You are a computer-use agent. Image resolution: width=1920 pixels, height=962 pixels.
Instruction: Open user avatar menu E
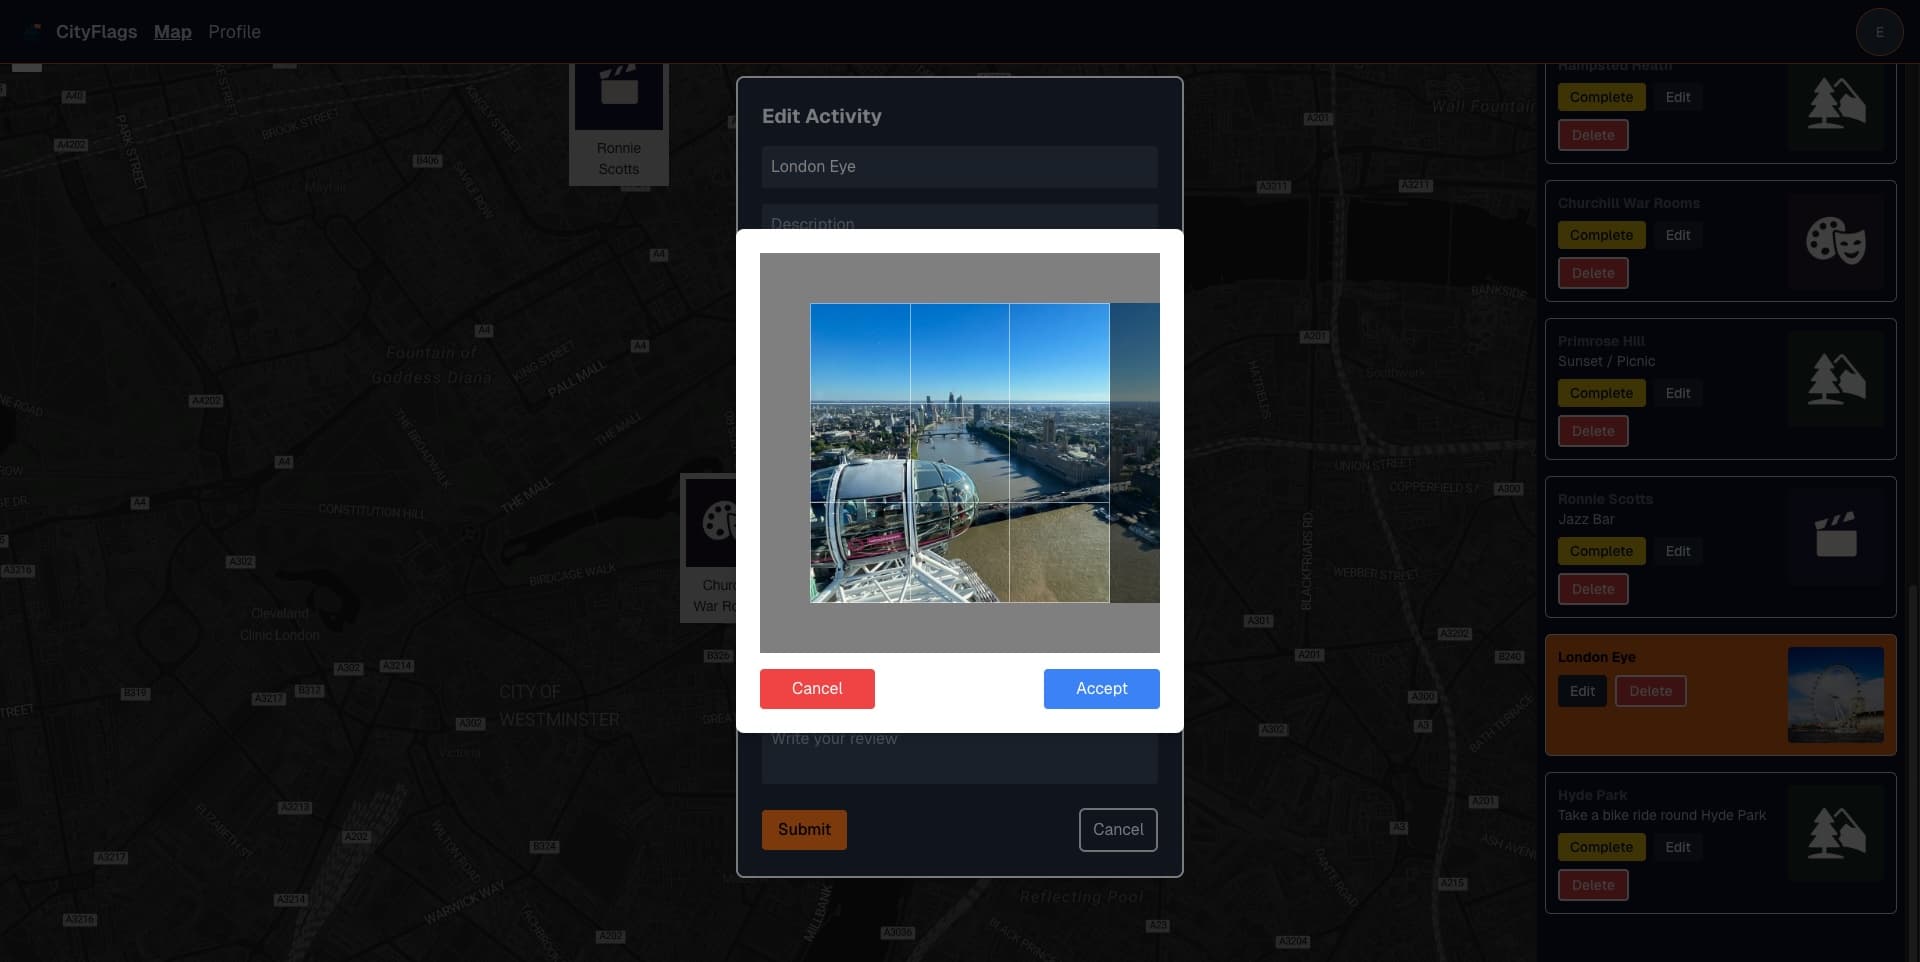click(x=1878, y=32)
